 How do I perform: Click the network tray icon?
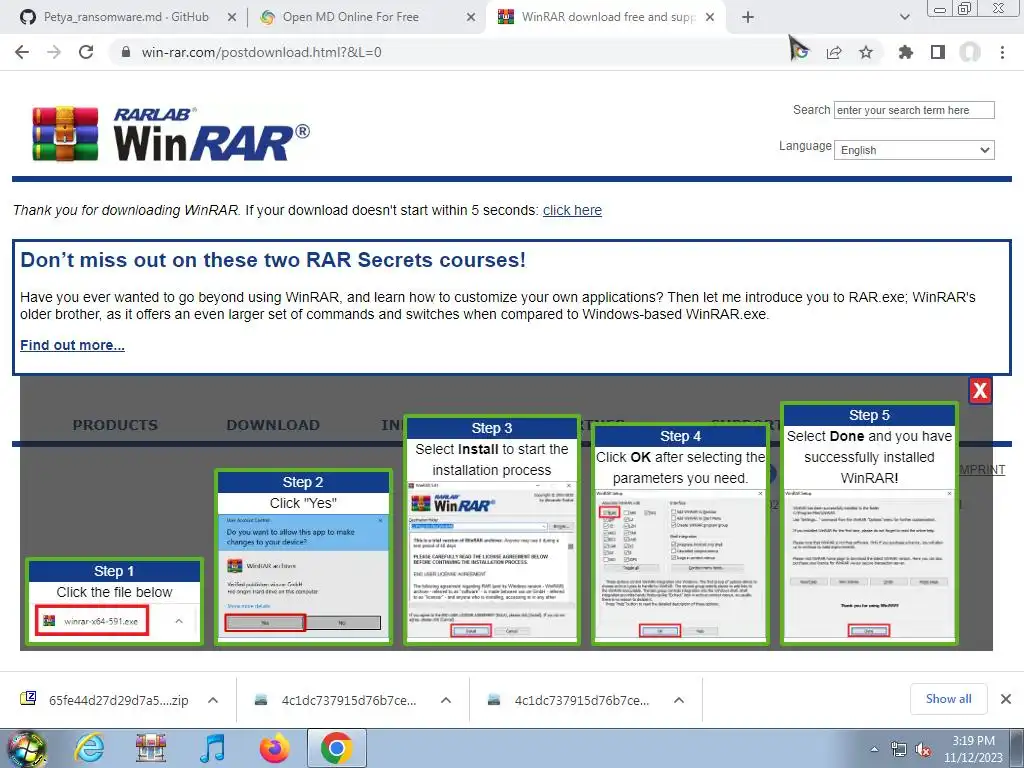point(899,750)
